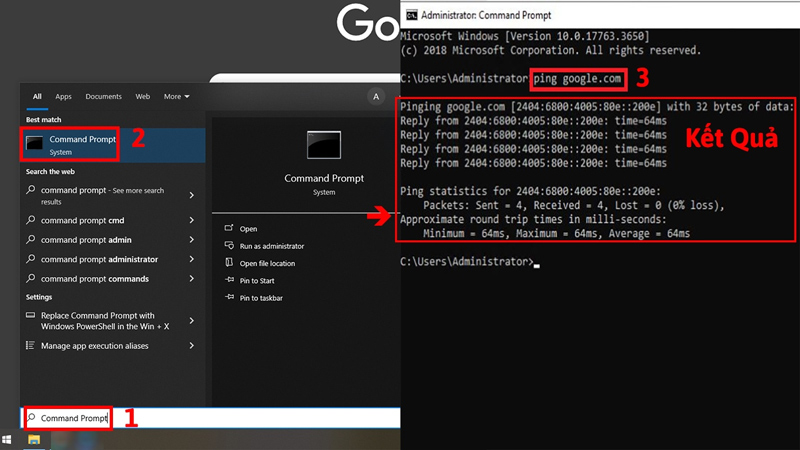Expand the 'command prompt admin' suggestion arrow
800x450 pixels.
pyautogui.click(x=191, y=240)
